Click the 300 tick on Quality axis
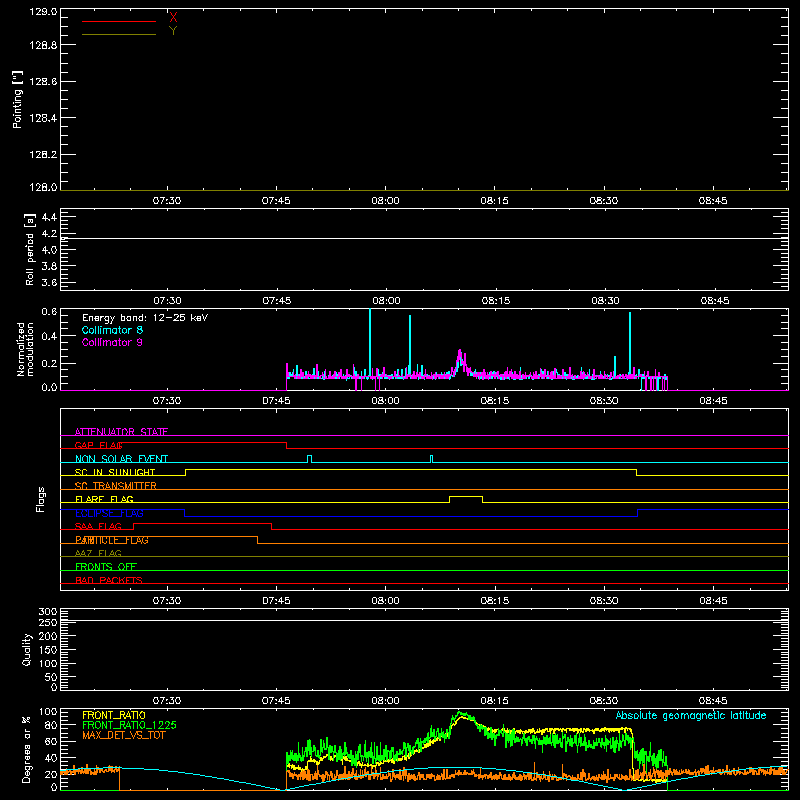Viewport: 800px width, 800px height. pos(47,612)
